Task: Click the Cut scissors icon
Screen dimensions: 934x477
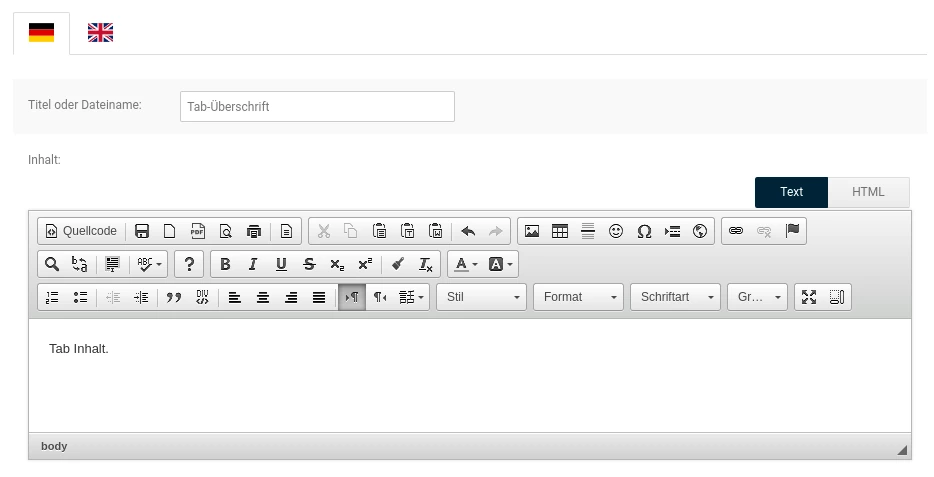Action: [323, 231]
